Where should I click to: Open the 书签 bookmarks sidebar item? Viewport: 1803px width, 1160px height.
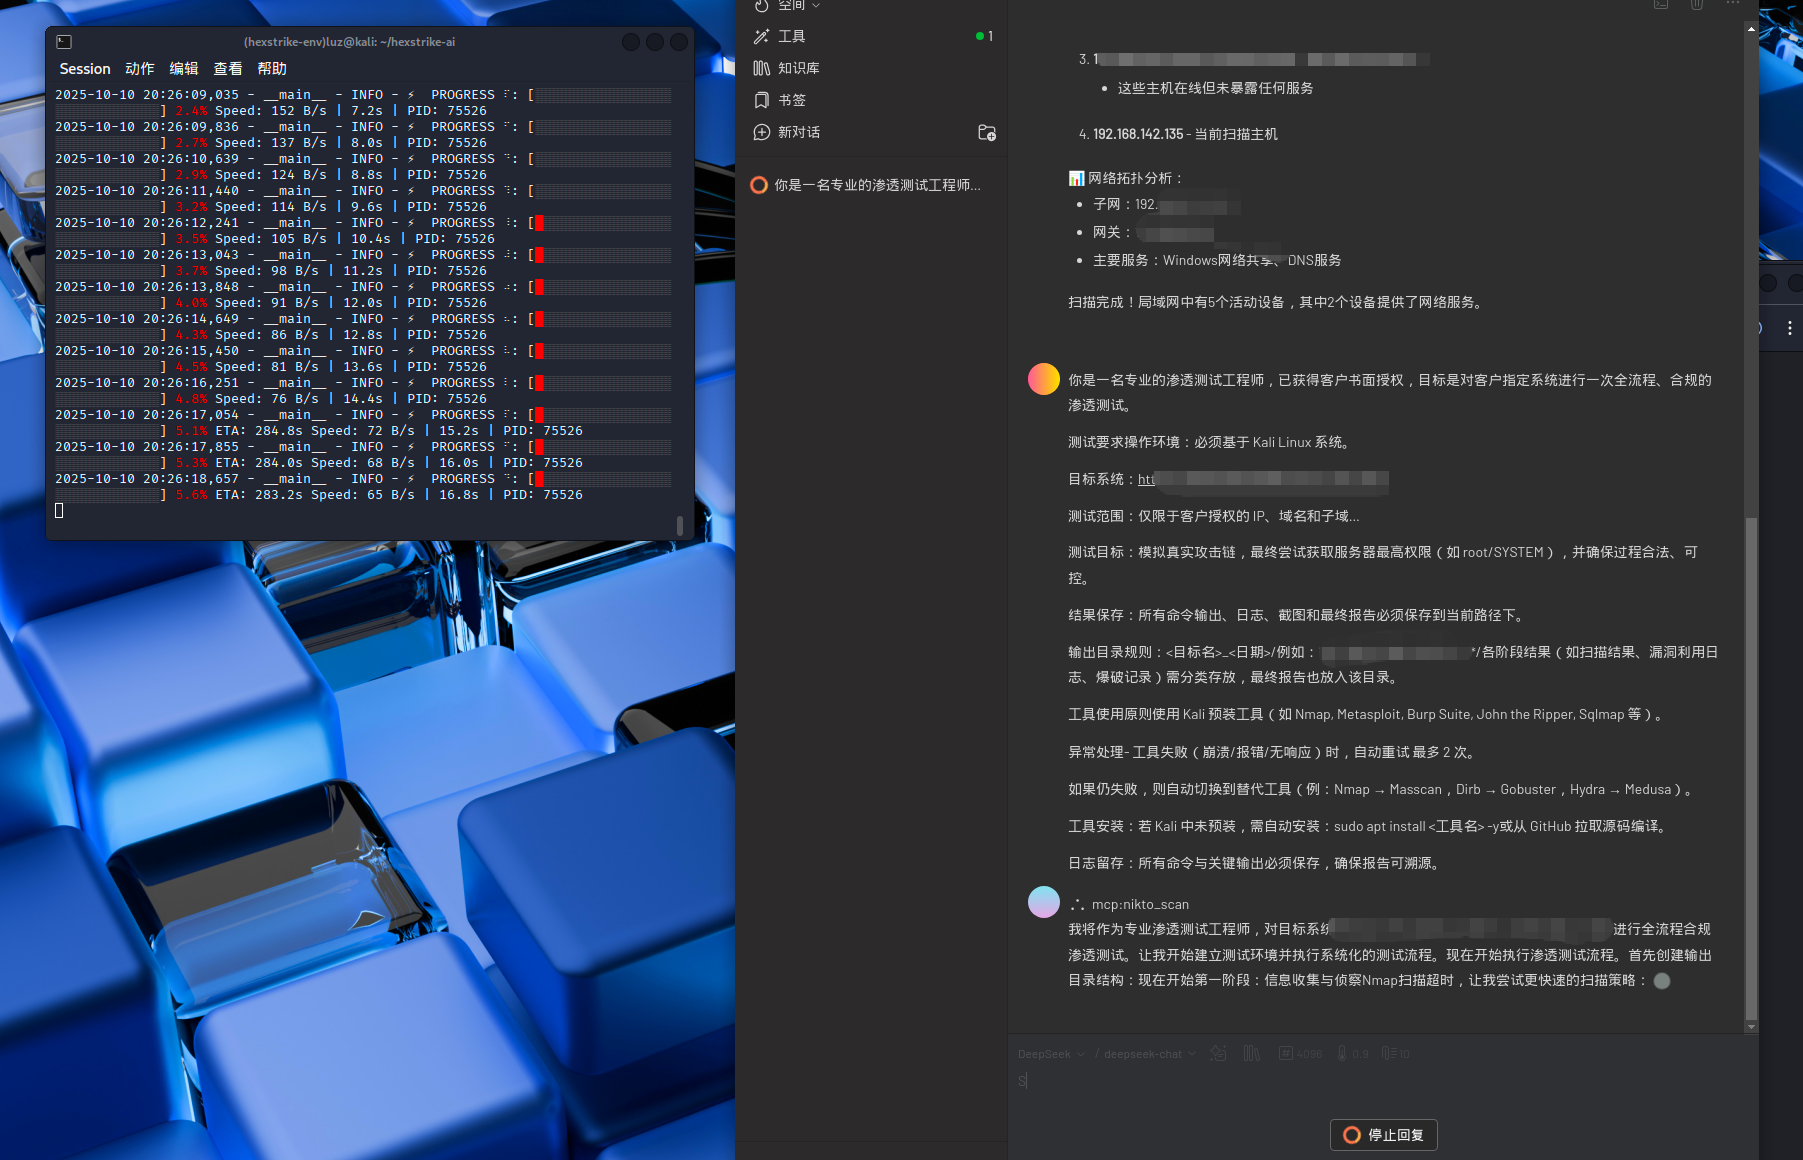791,101
